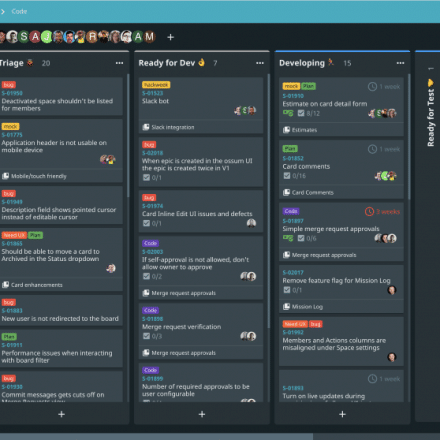Open Mobile/touch friendly epic icon
Screen dimensions: 440x440
5,176
